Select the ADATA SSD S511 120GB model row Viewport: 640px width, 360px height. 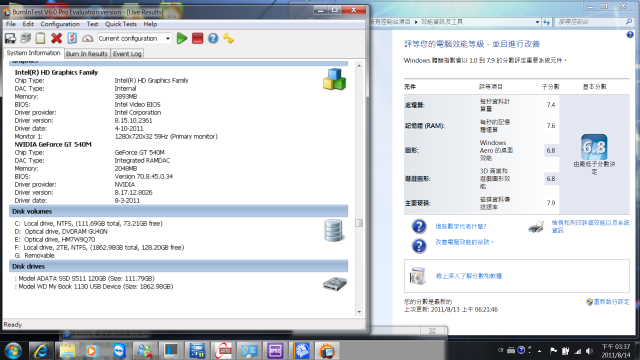point(85,278)
